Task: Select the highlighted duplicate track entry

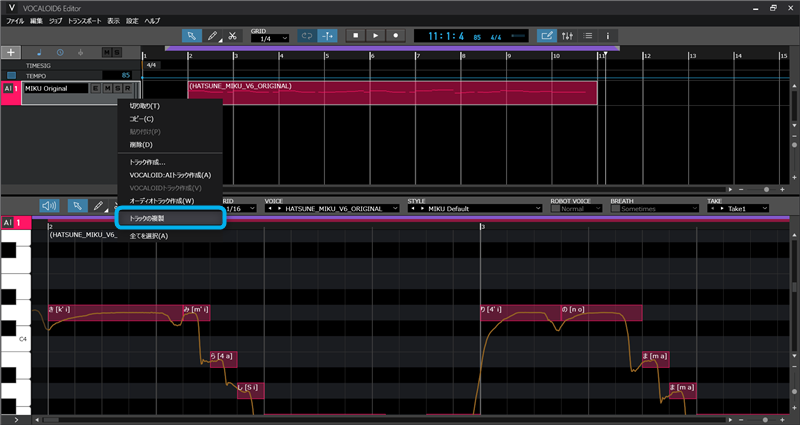Action: click(170, 218)
